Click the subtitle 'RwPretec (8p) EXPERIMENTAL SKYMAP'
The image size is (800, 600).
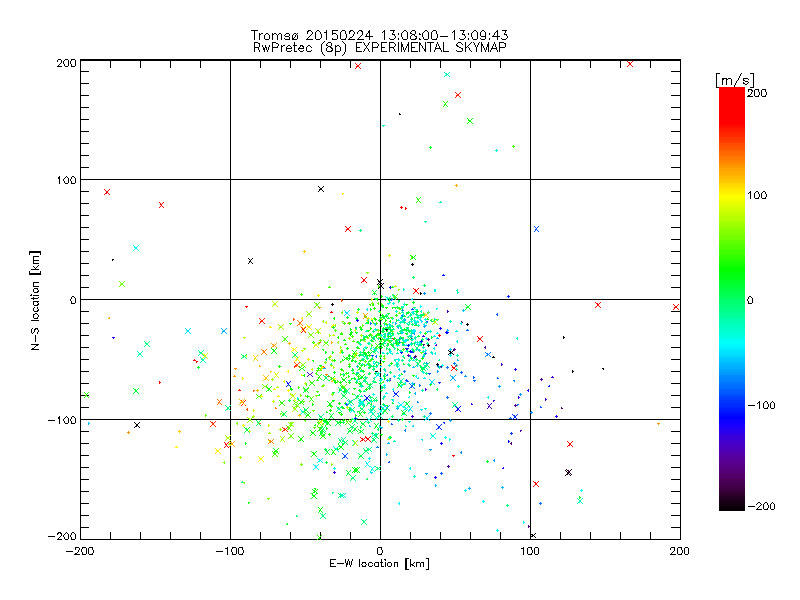[379, 47]
